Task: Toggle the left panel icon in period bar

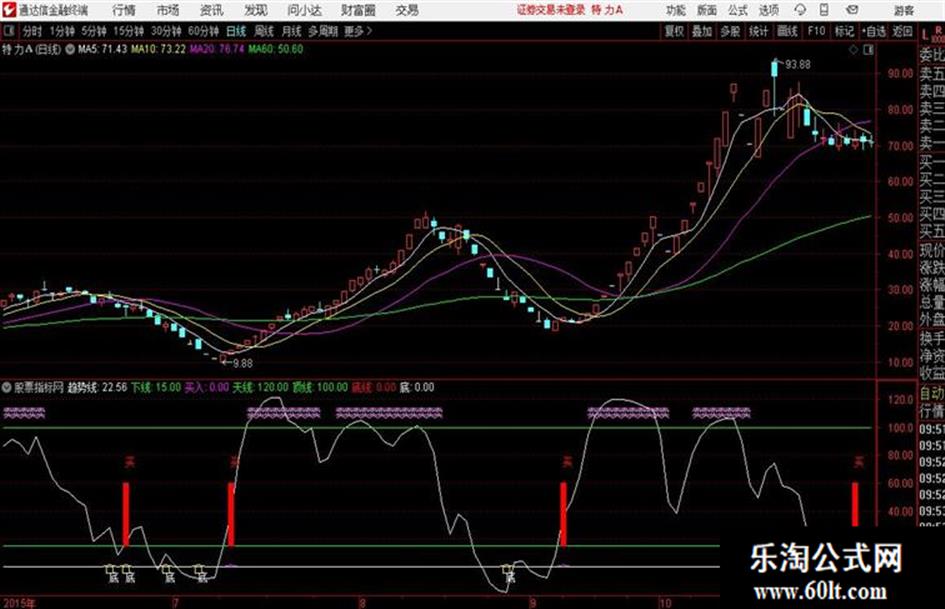Action: [x=8, y=31]
